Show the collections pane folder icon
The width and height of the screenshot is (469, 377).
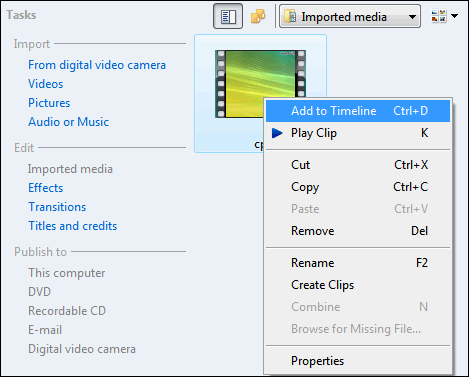[x=258, y=16]
